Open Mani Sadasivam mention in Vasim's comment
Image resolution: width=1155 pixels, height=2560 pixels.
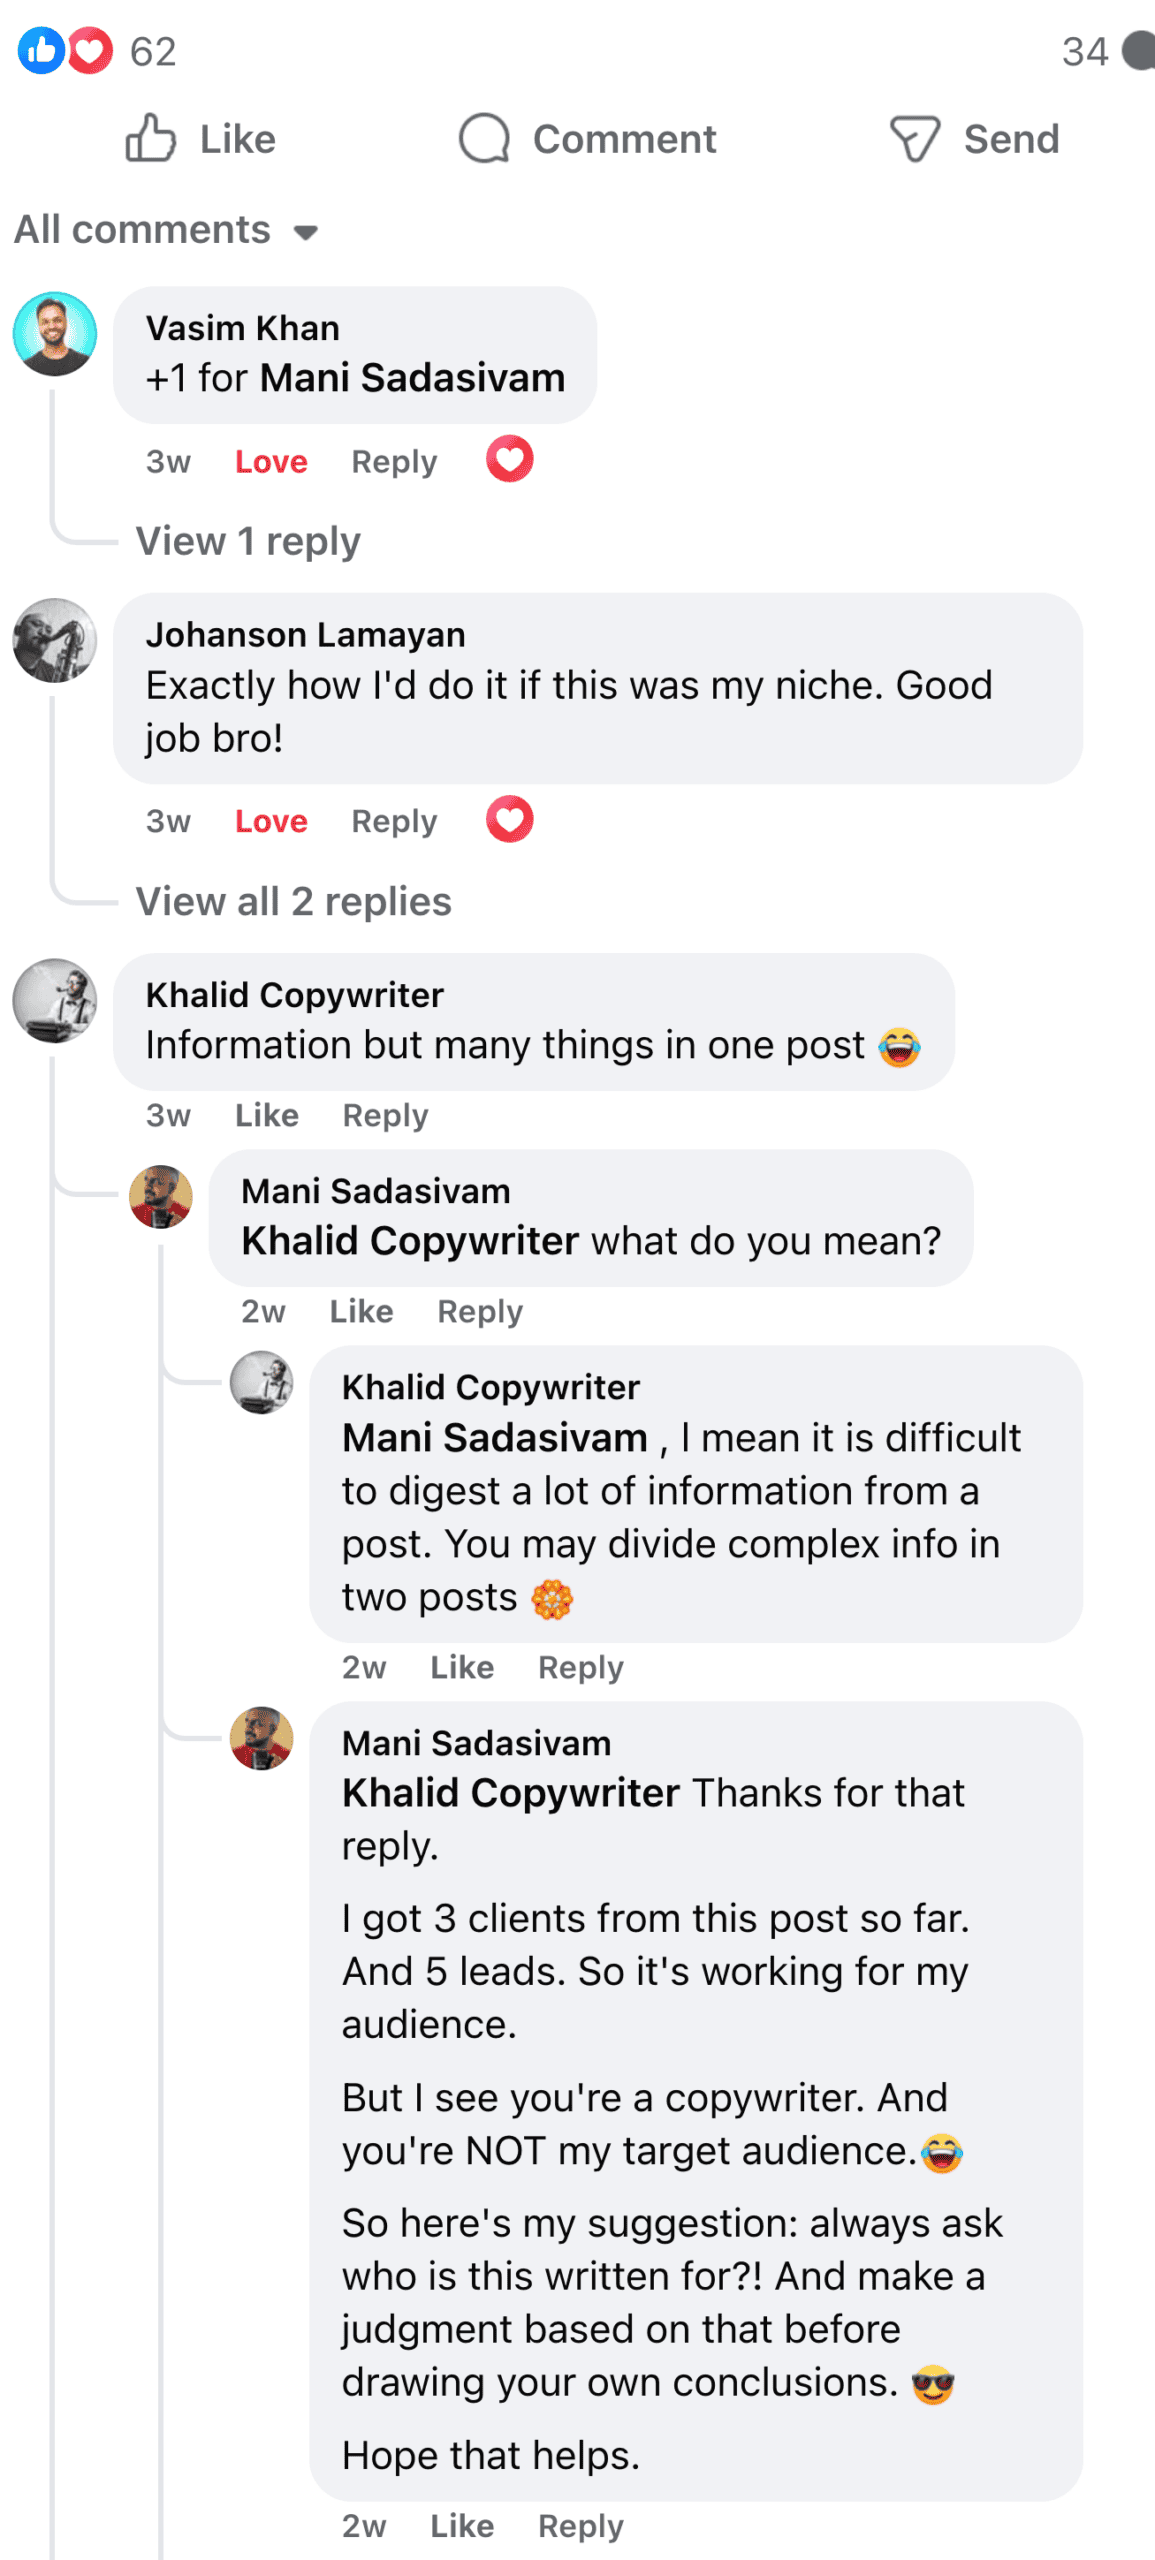(412, 378)
